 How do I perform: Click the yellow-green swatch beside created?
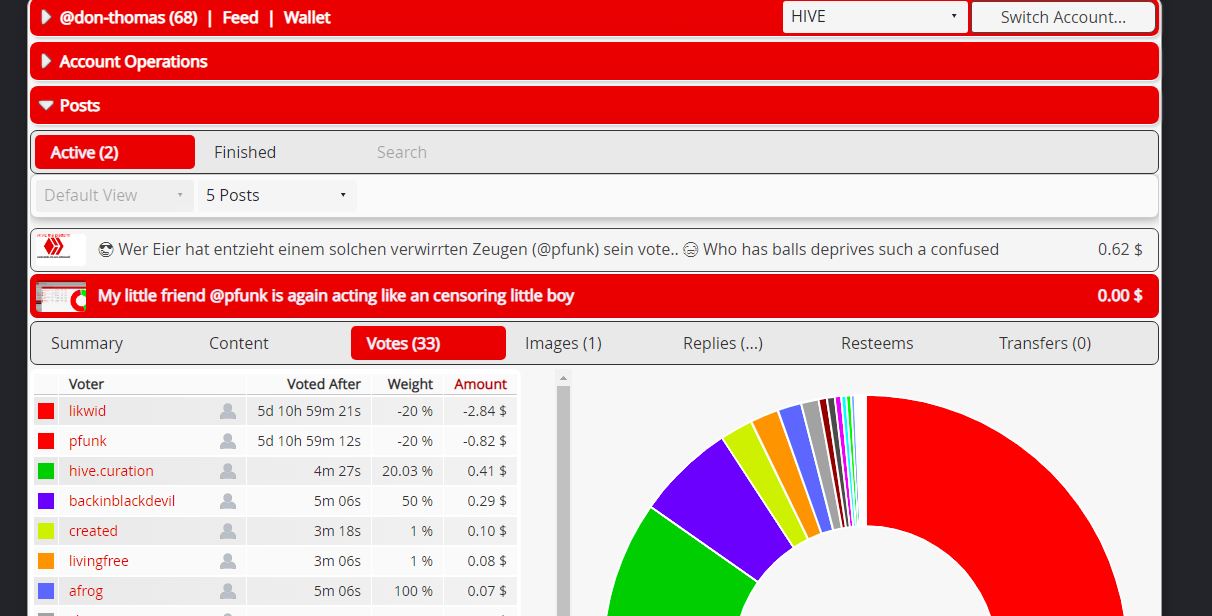pos(46,531)
